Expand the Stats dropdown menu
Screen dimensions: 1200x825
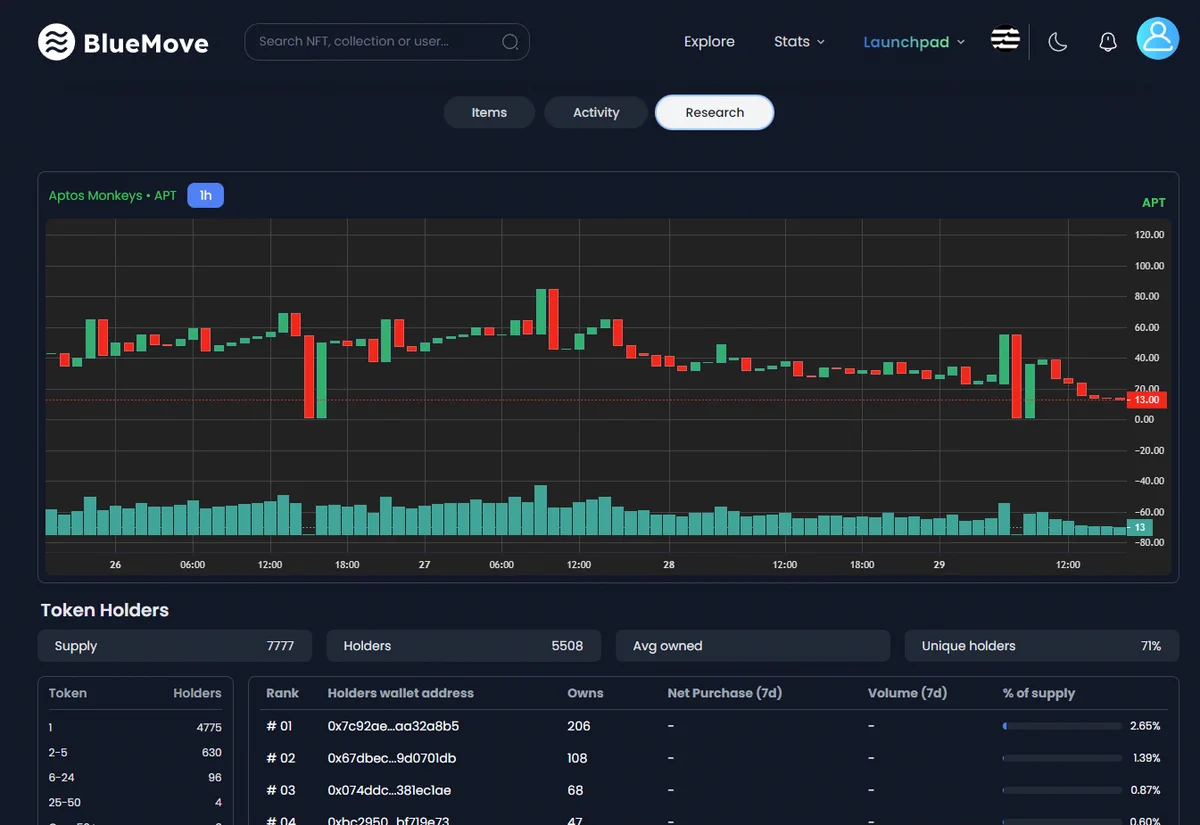(799, 42)
